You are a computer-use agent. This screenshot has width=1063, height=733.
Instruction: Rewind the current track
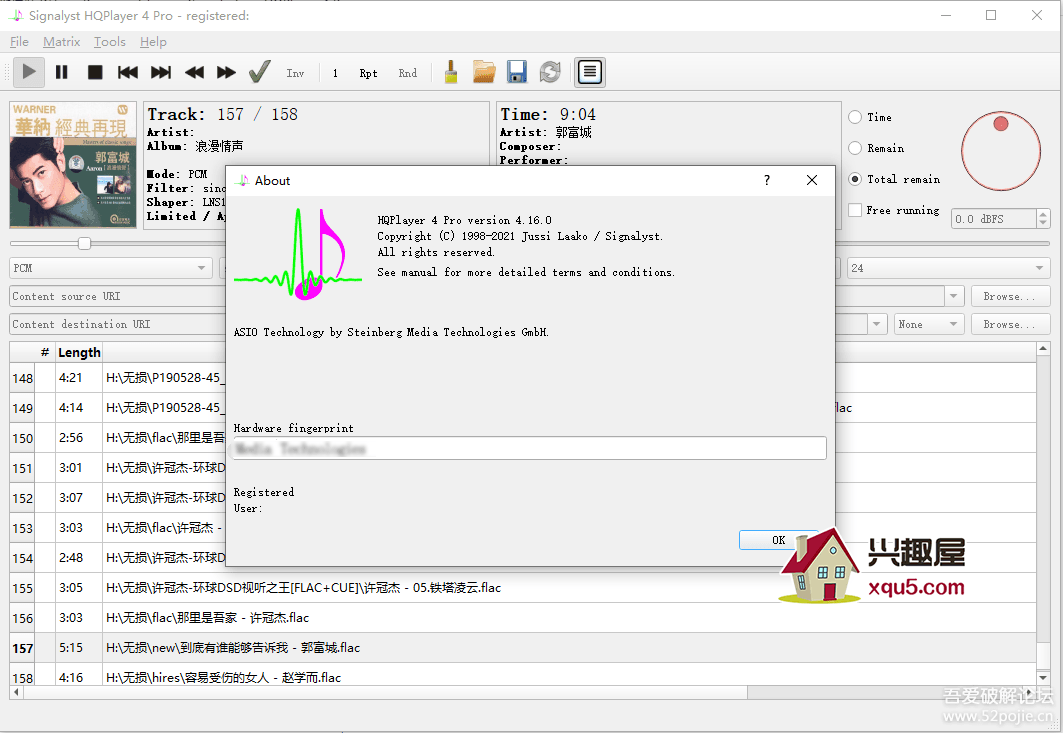point(194,72)
